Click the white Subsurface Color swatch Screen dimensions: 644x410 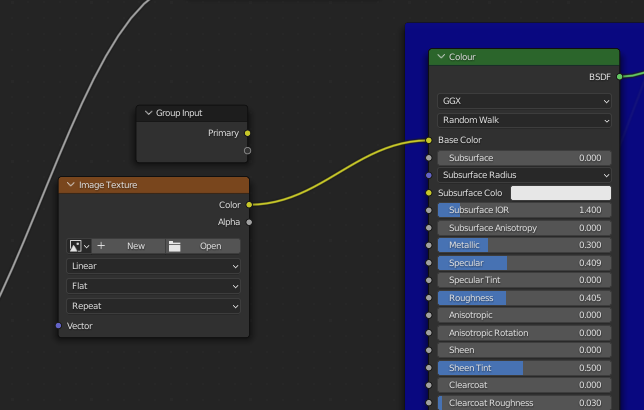point(560,193)
